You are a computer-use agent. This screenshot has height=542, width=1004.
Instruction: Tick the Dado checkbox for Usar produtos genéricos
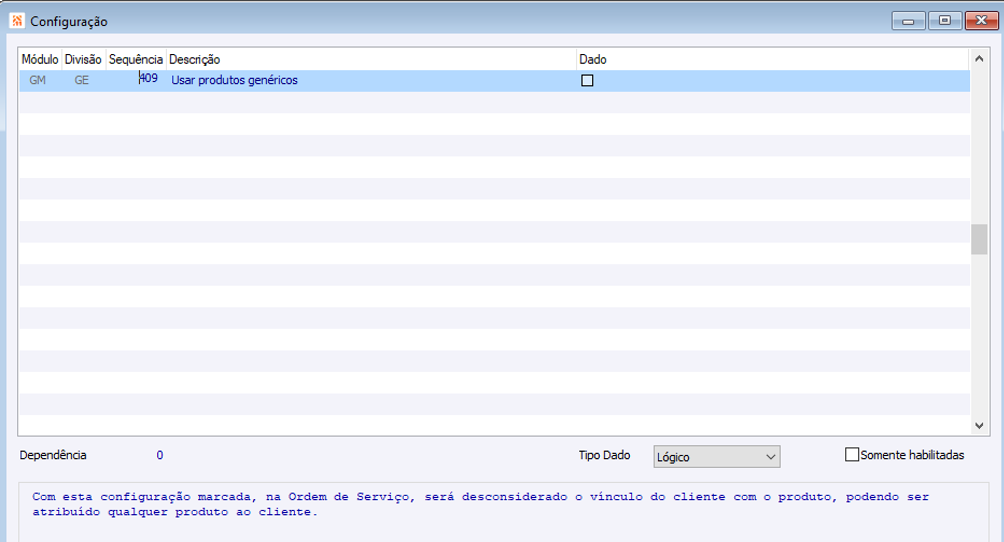587,81
